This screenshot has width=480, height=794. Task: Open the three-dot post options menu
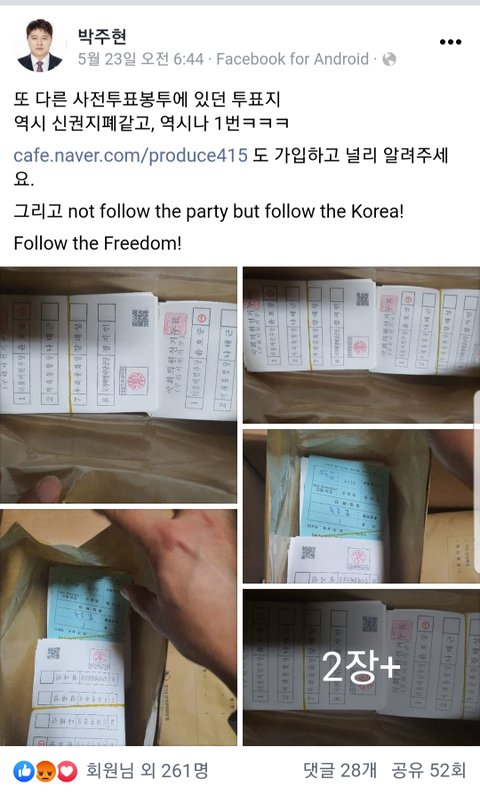(450, 42)
